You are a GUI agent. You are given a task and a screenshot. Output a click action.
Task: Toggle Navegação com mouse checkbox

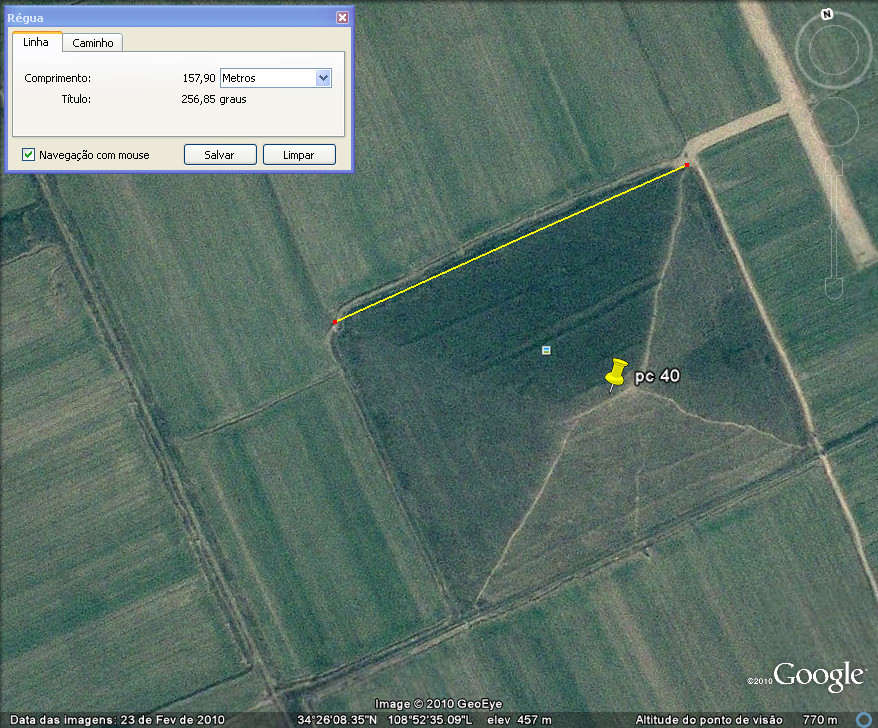click(29, 155)
